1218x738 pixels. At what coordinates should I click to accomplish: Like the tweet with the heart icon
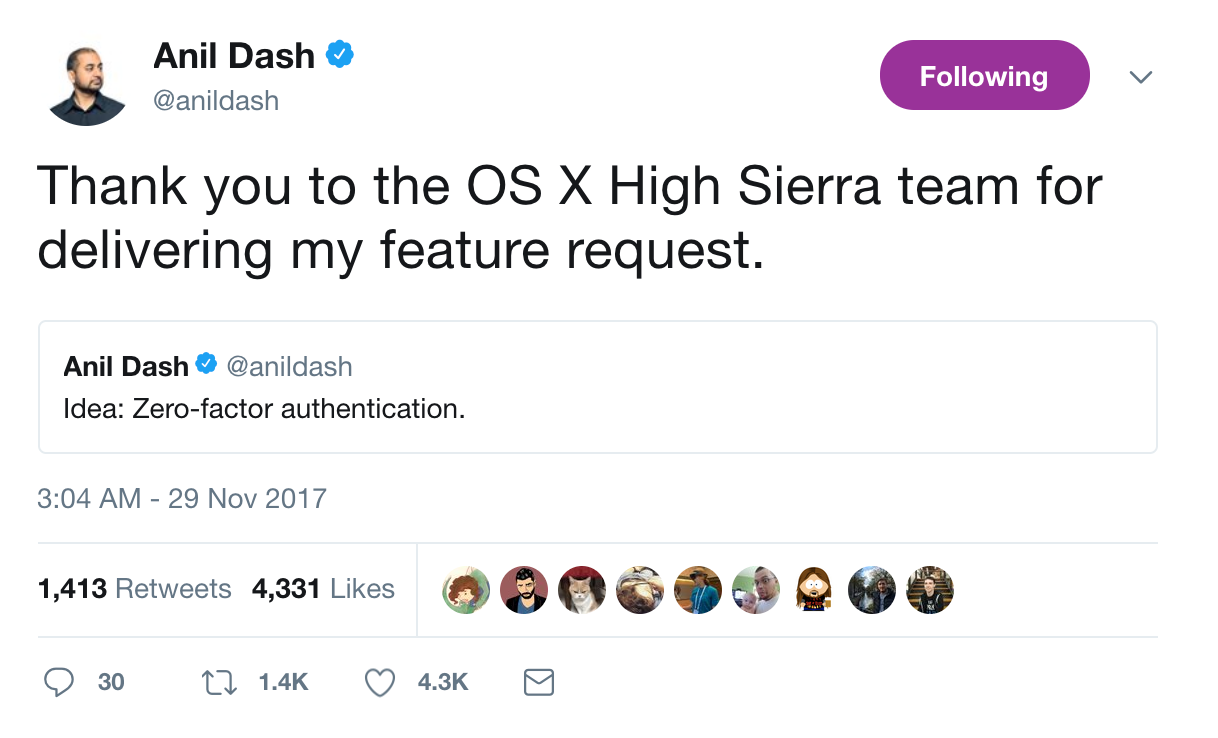pyautogui.click(x=379, y=682)
